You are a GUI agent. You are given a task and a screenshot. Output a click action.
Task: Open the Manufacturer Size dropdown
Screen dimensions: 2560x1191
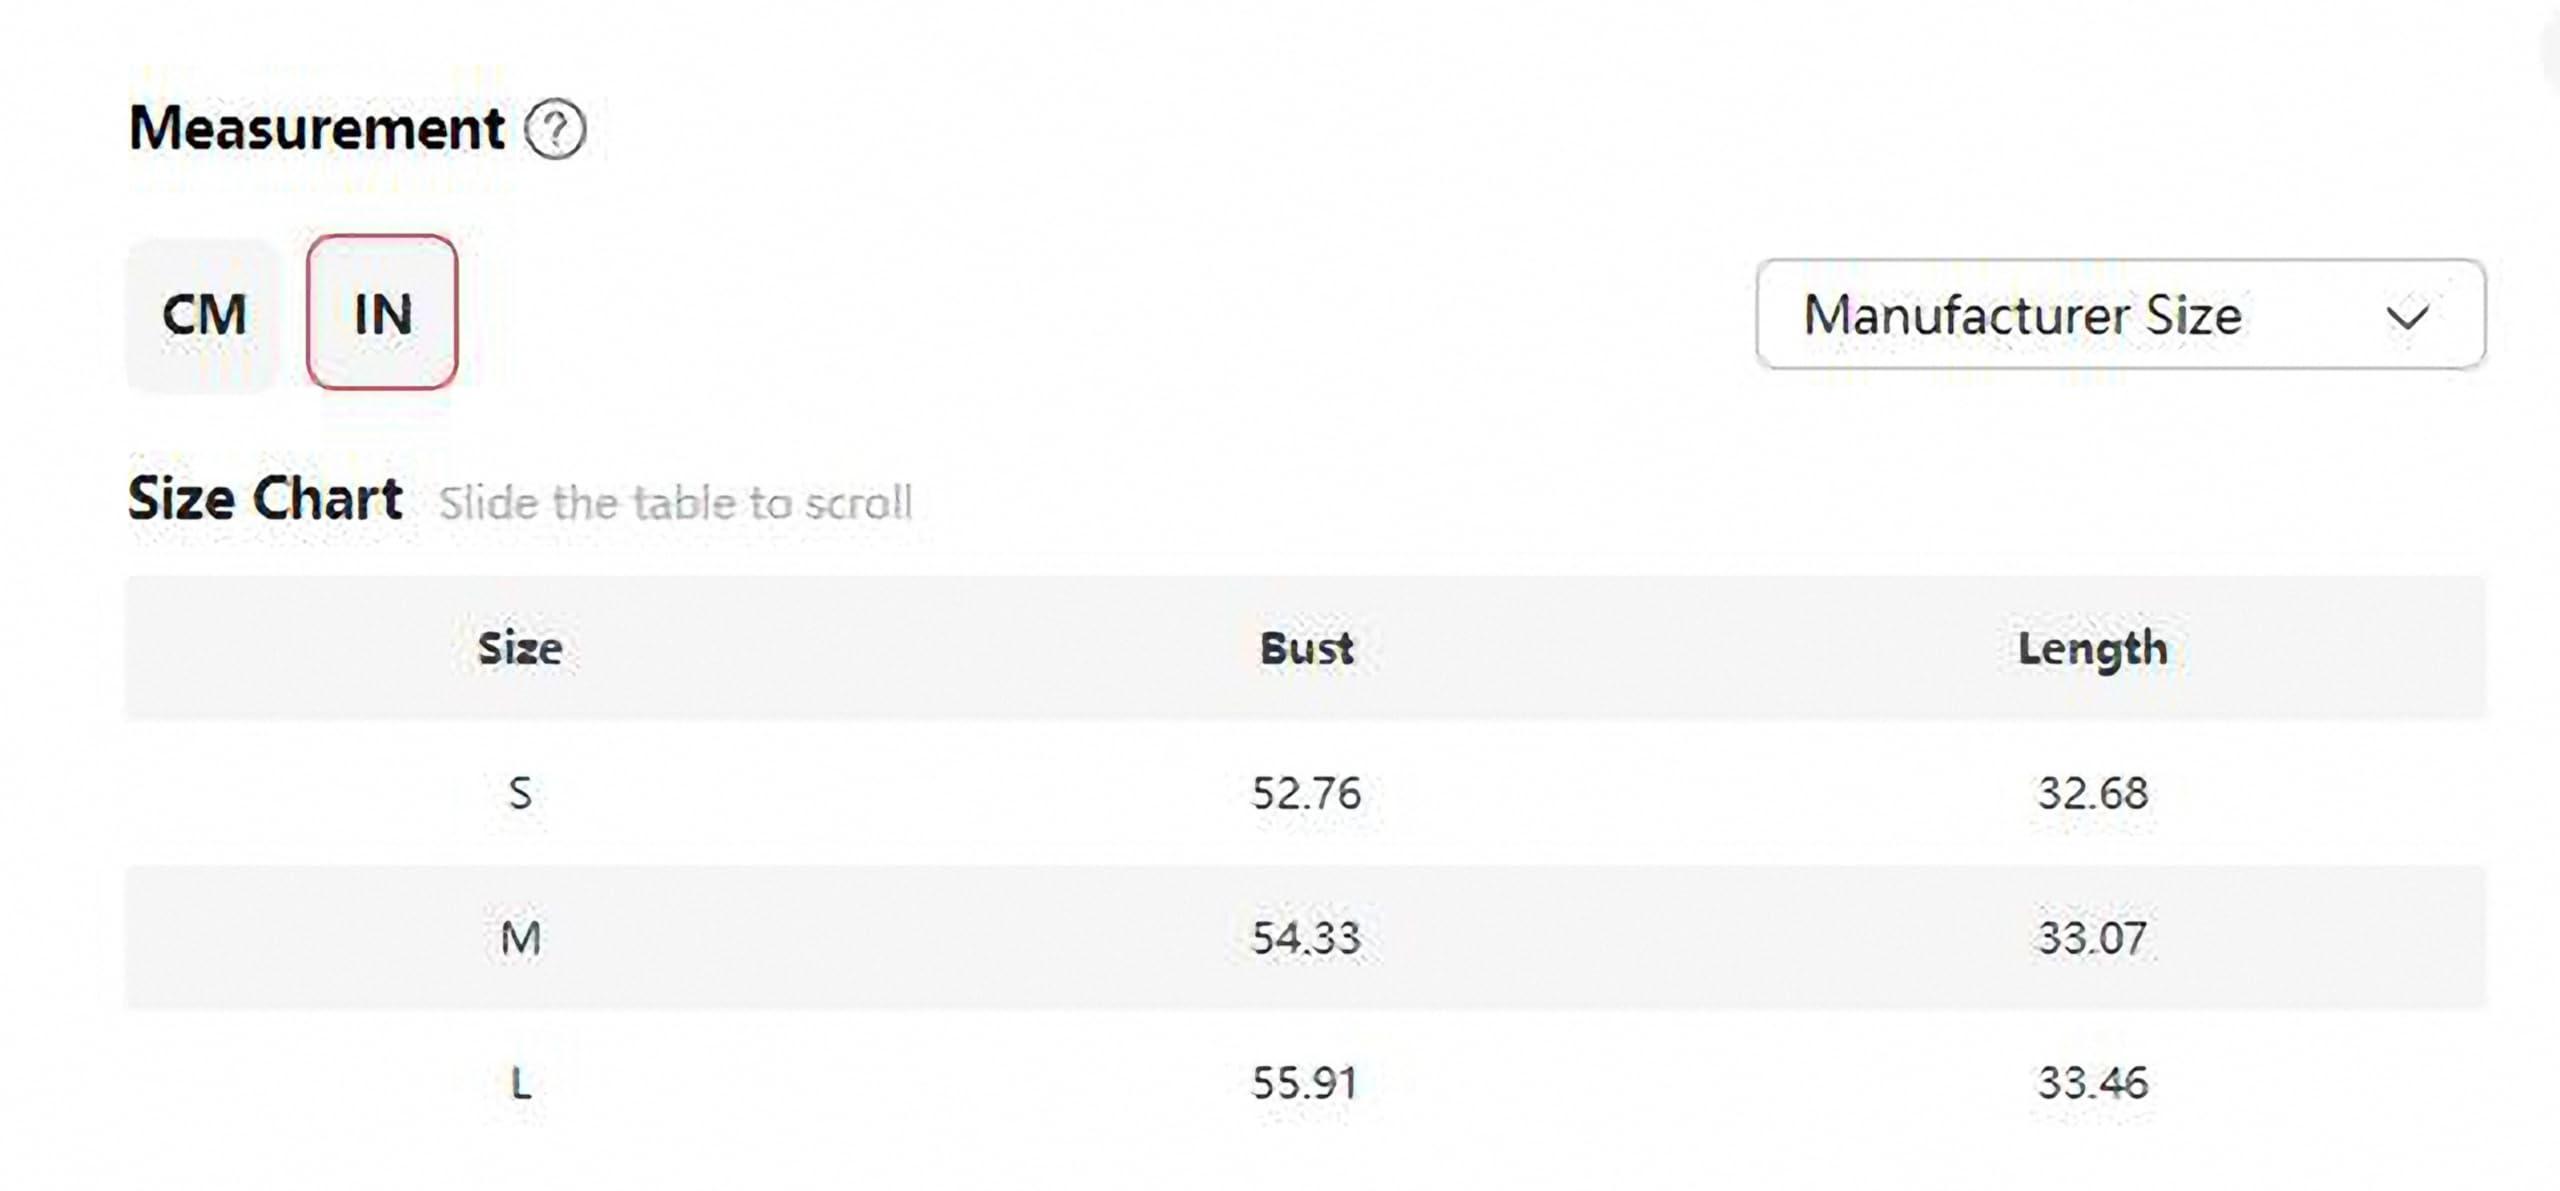coord(2120,315)
